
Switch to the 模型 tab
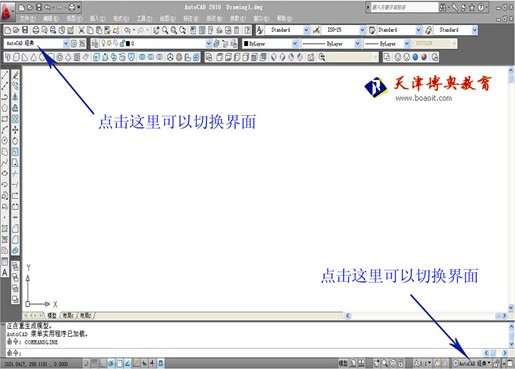[52, 315]
